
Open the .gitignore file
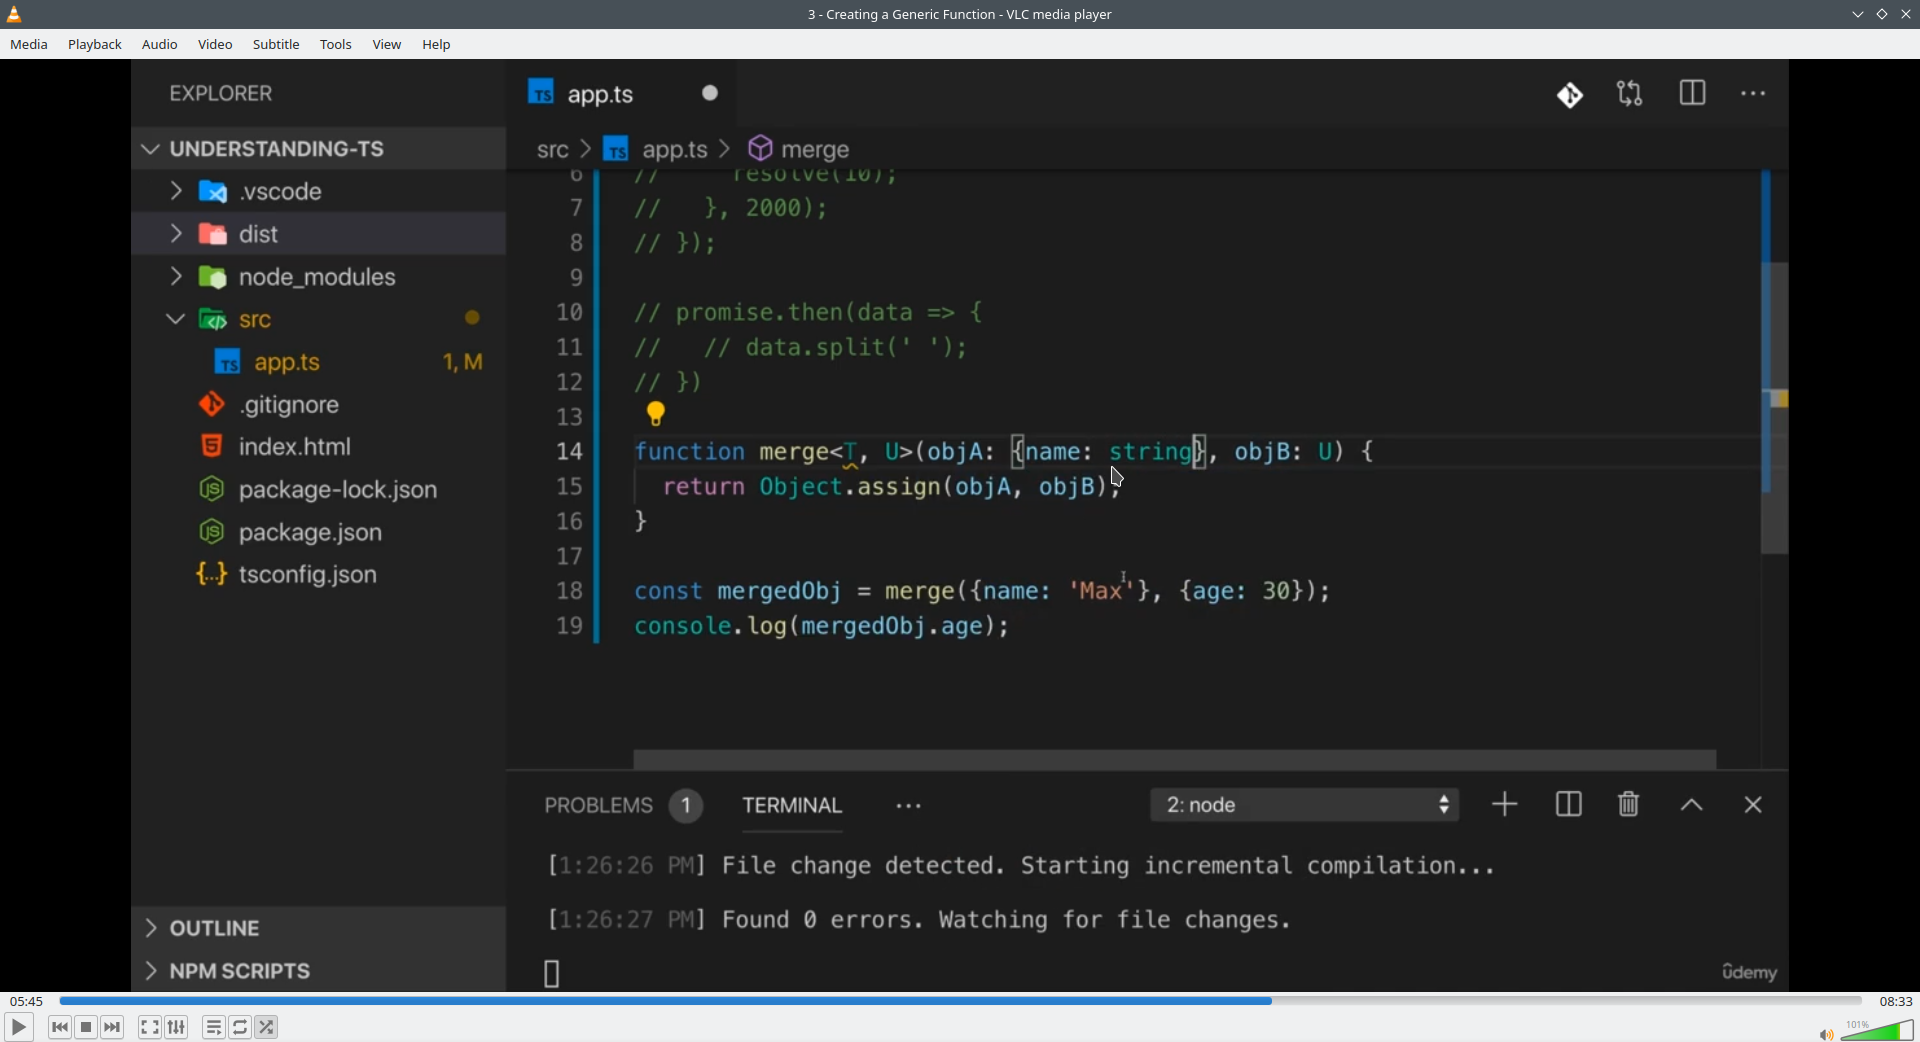click(319, 405)
